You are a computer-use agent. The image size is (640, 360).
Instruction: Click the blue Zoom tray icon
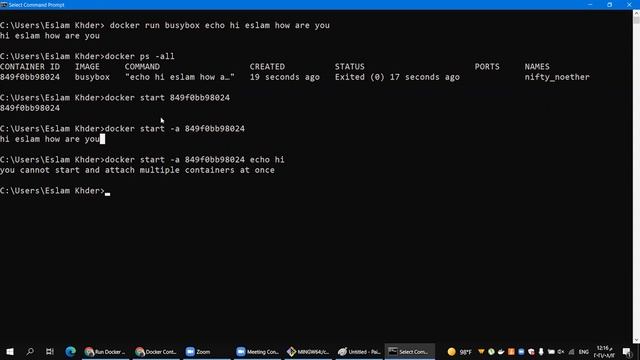click(x=521, y=351)
